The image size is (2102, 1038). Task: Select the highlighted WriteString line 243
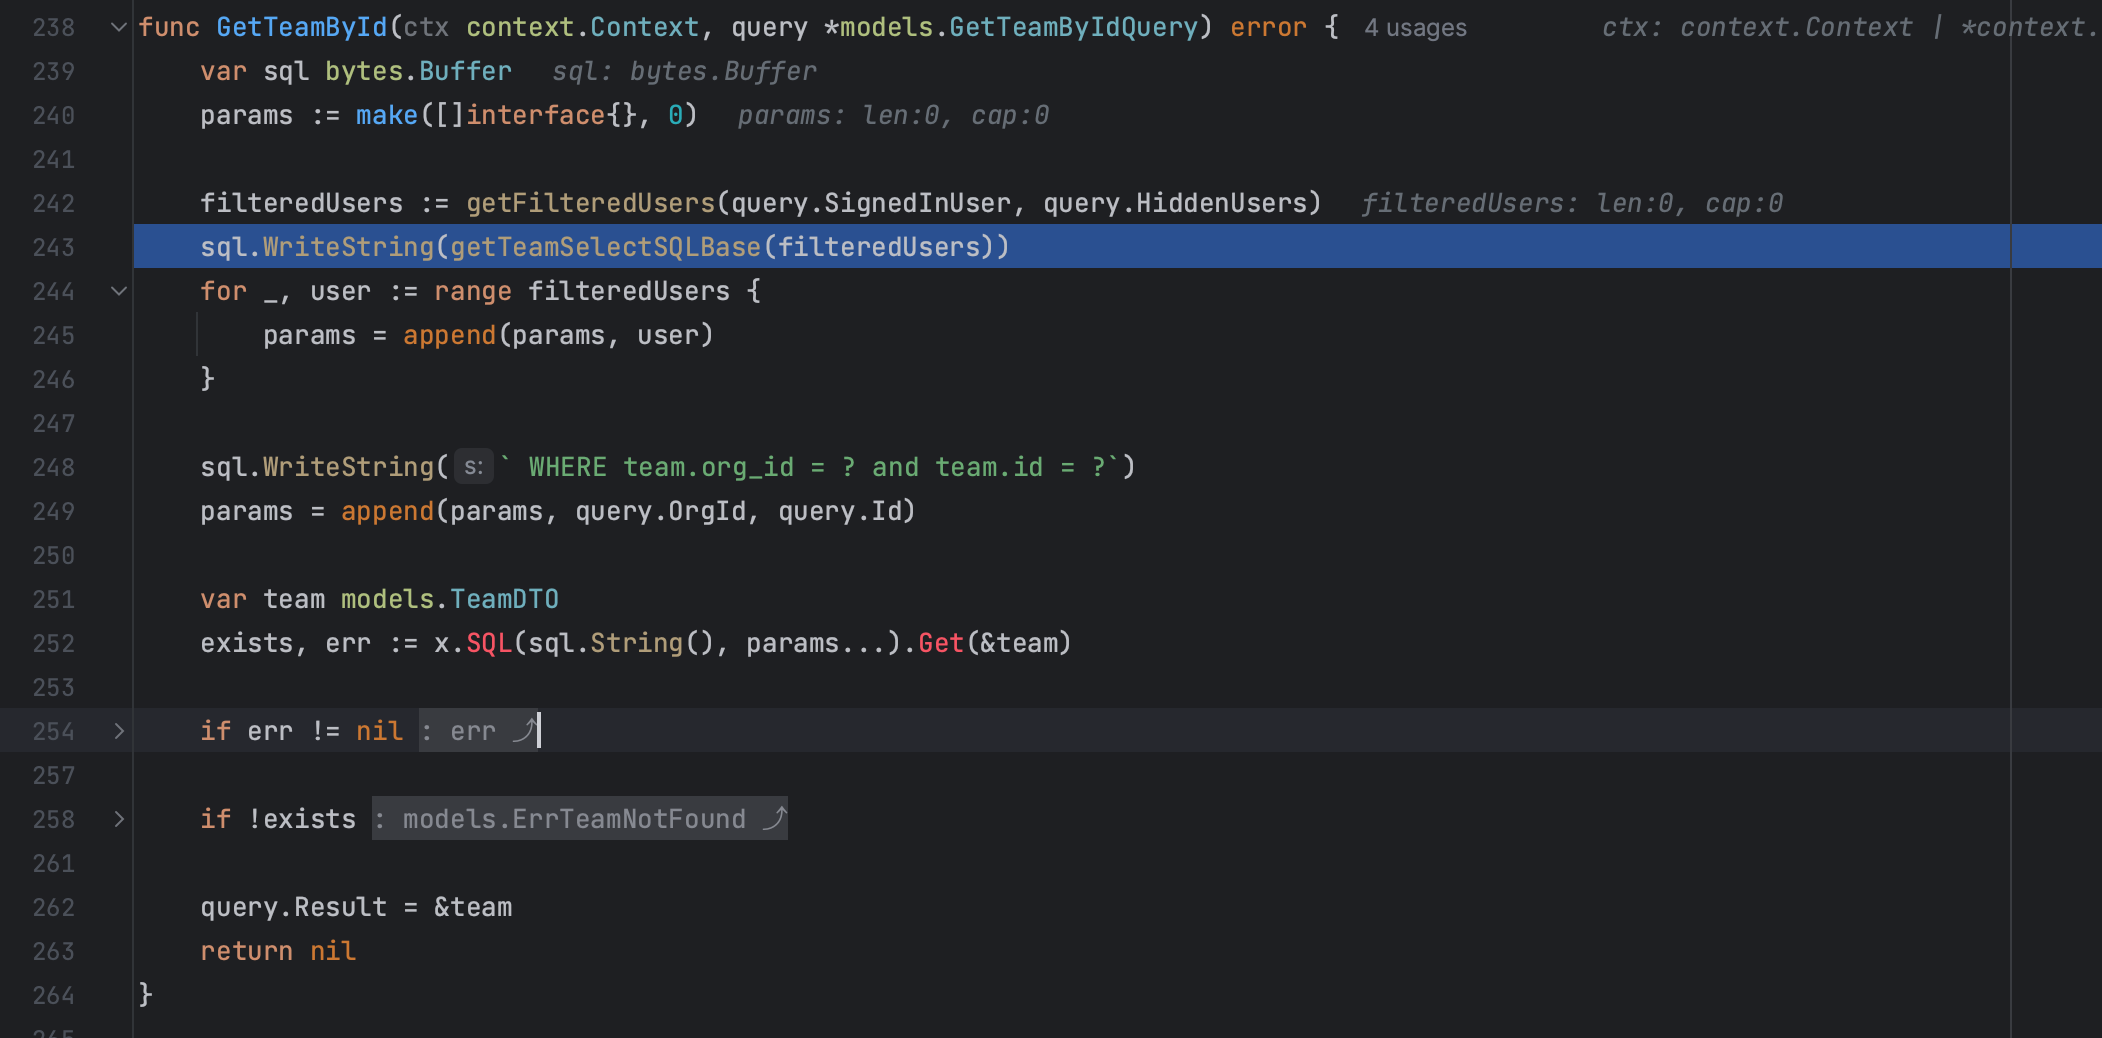point(604,246)
